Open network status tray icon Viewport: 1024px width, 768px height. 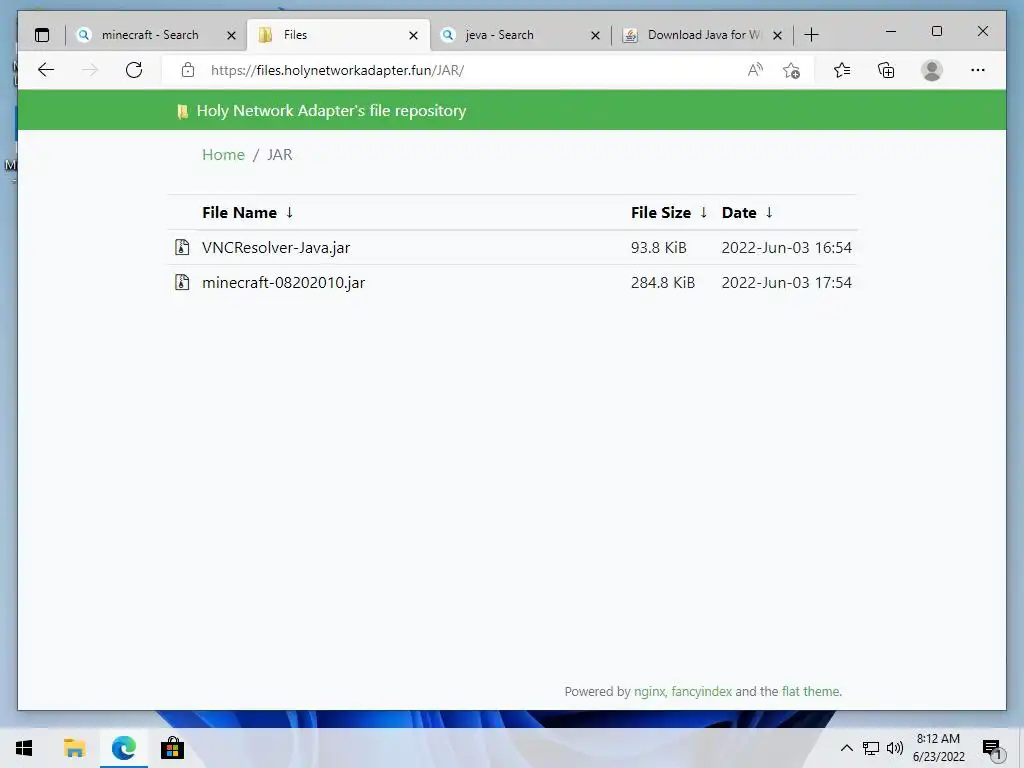click(871, 748)
